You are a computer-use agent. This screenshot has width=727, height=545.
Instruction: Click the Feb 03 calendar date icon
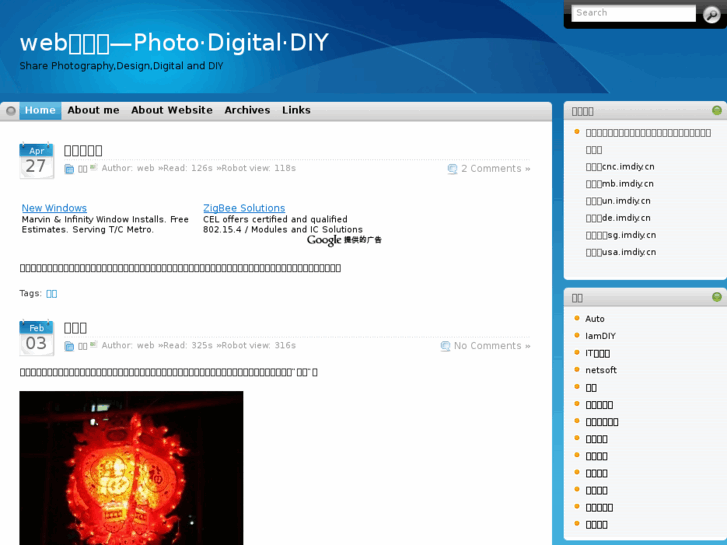point(37,338)
